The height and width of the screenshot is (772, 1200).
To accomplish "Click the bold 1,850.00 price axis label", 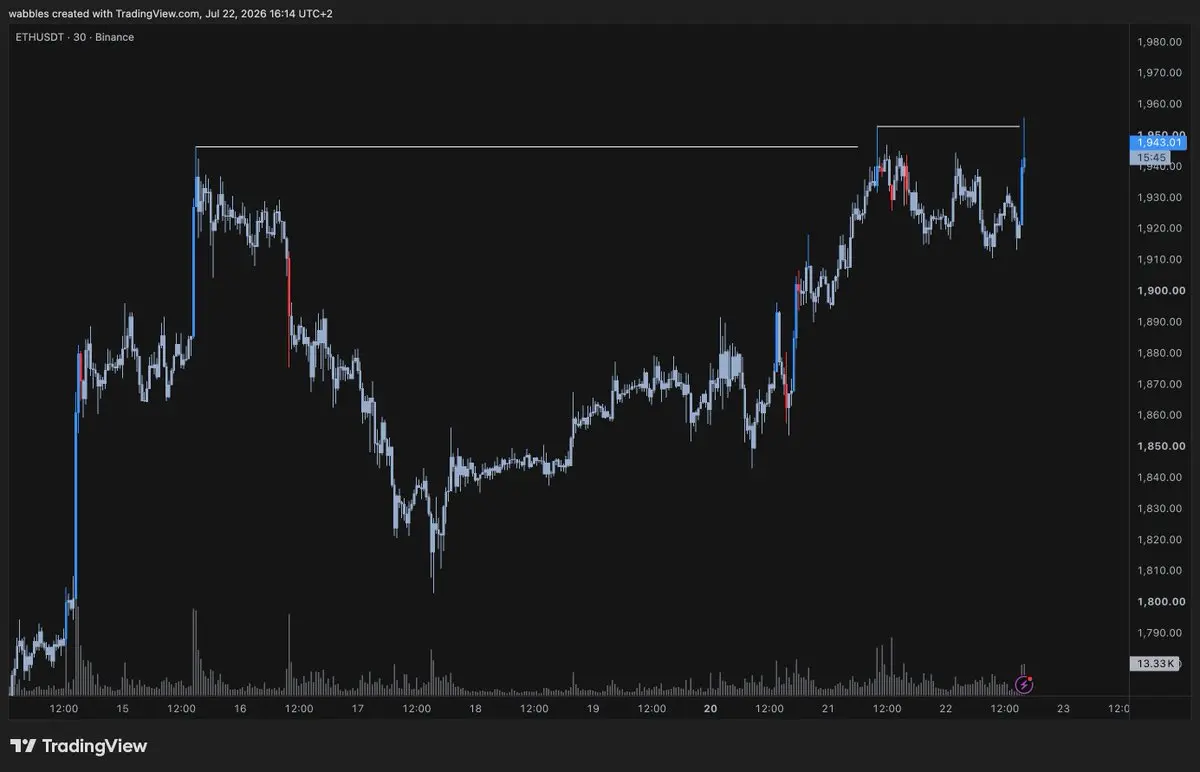I will (x=1160, y=446).
